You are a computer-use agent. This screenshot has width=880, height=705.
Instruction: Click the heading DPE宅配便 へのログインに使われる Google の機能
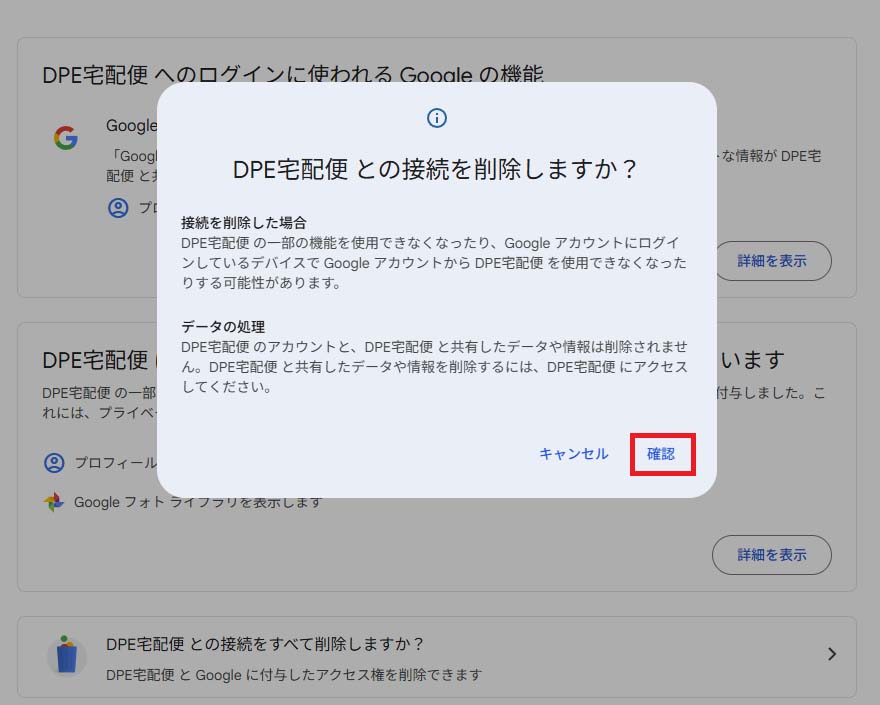coord(293,74)
